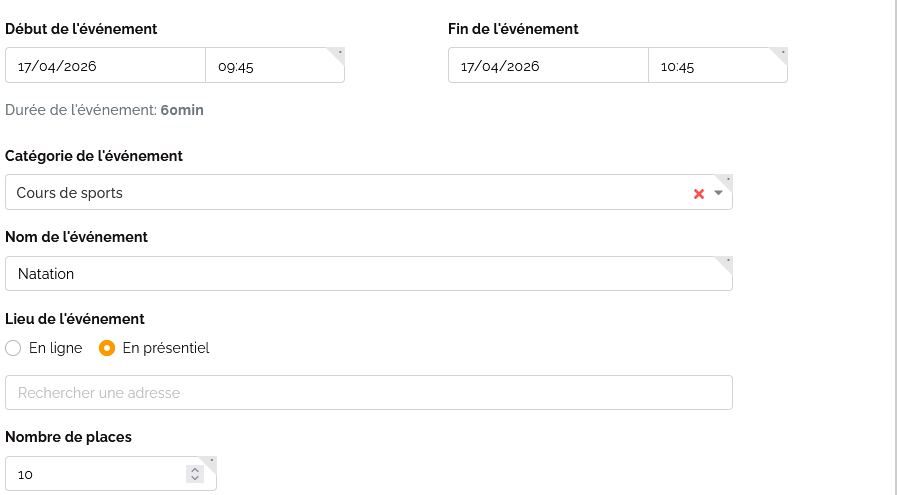Open the event start date field
897x495 pixels.
[x=105, y=66]
